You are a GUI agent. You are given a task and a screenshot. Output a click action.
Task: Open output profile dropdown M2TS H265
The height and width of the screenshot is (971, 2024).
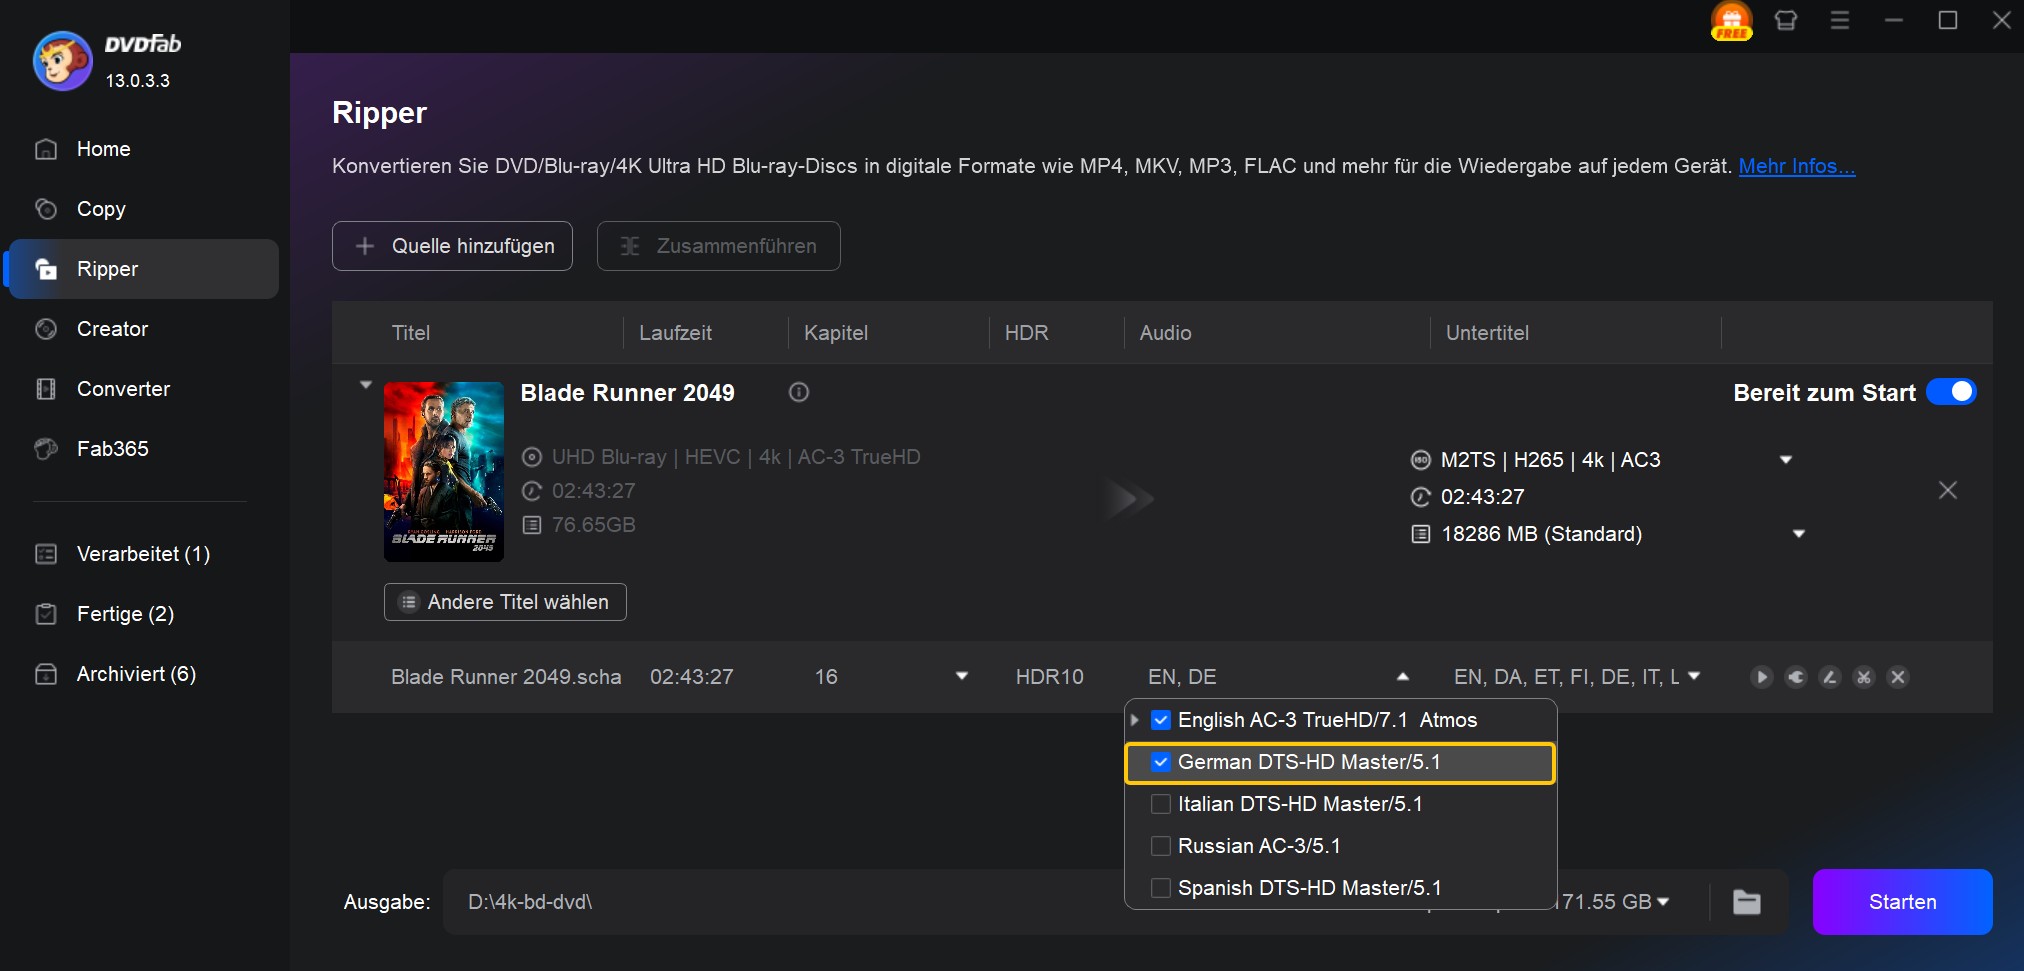point(1786,460)
